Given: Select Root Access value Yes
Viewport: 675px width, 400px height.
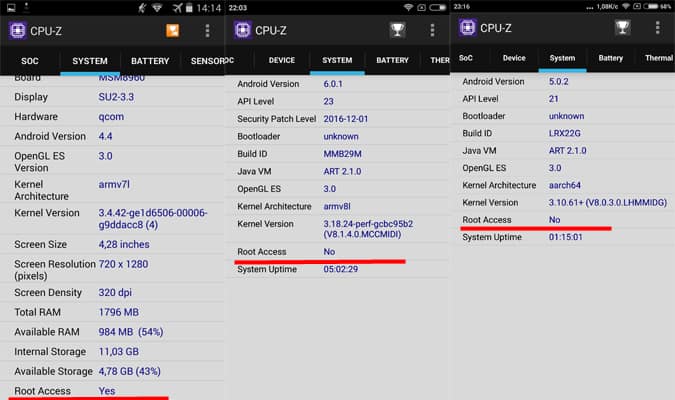Looking at the screenshot, I should [x=107, y=391].
